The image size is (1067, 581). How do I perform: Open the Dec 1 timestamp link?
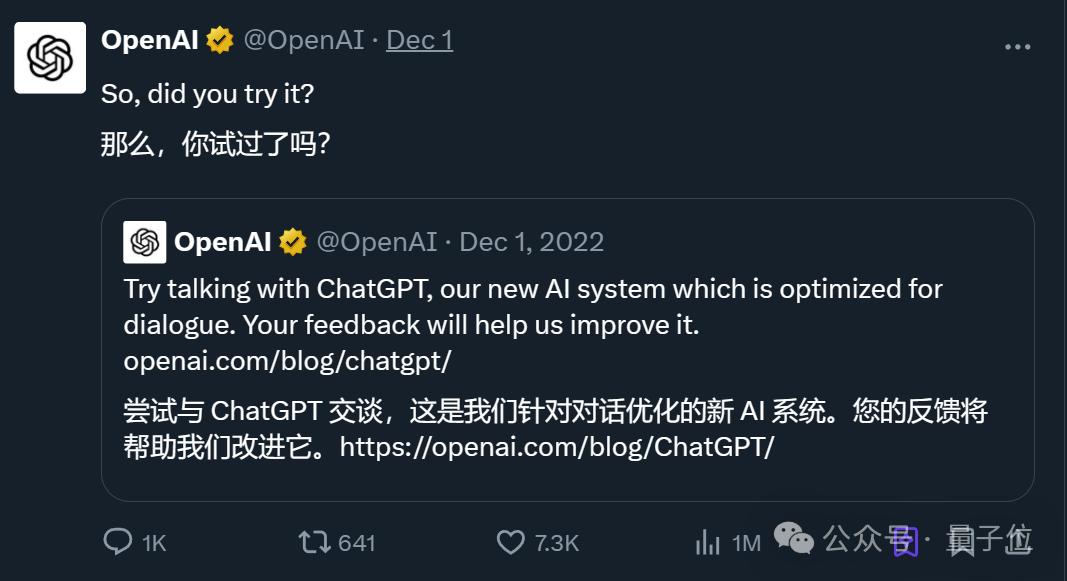tap(418, 40)
